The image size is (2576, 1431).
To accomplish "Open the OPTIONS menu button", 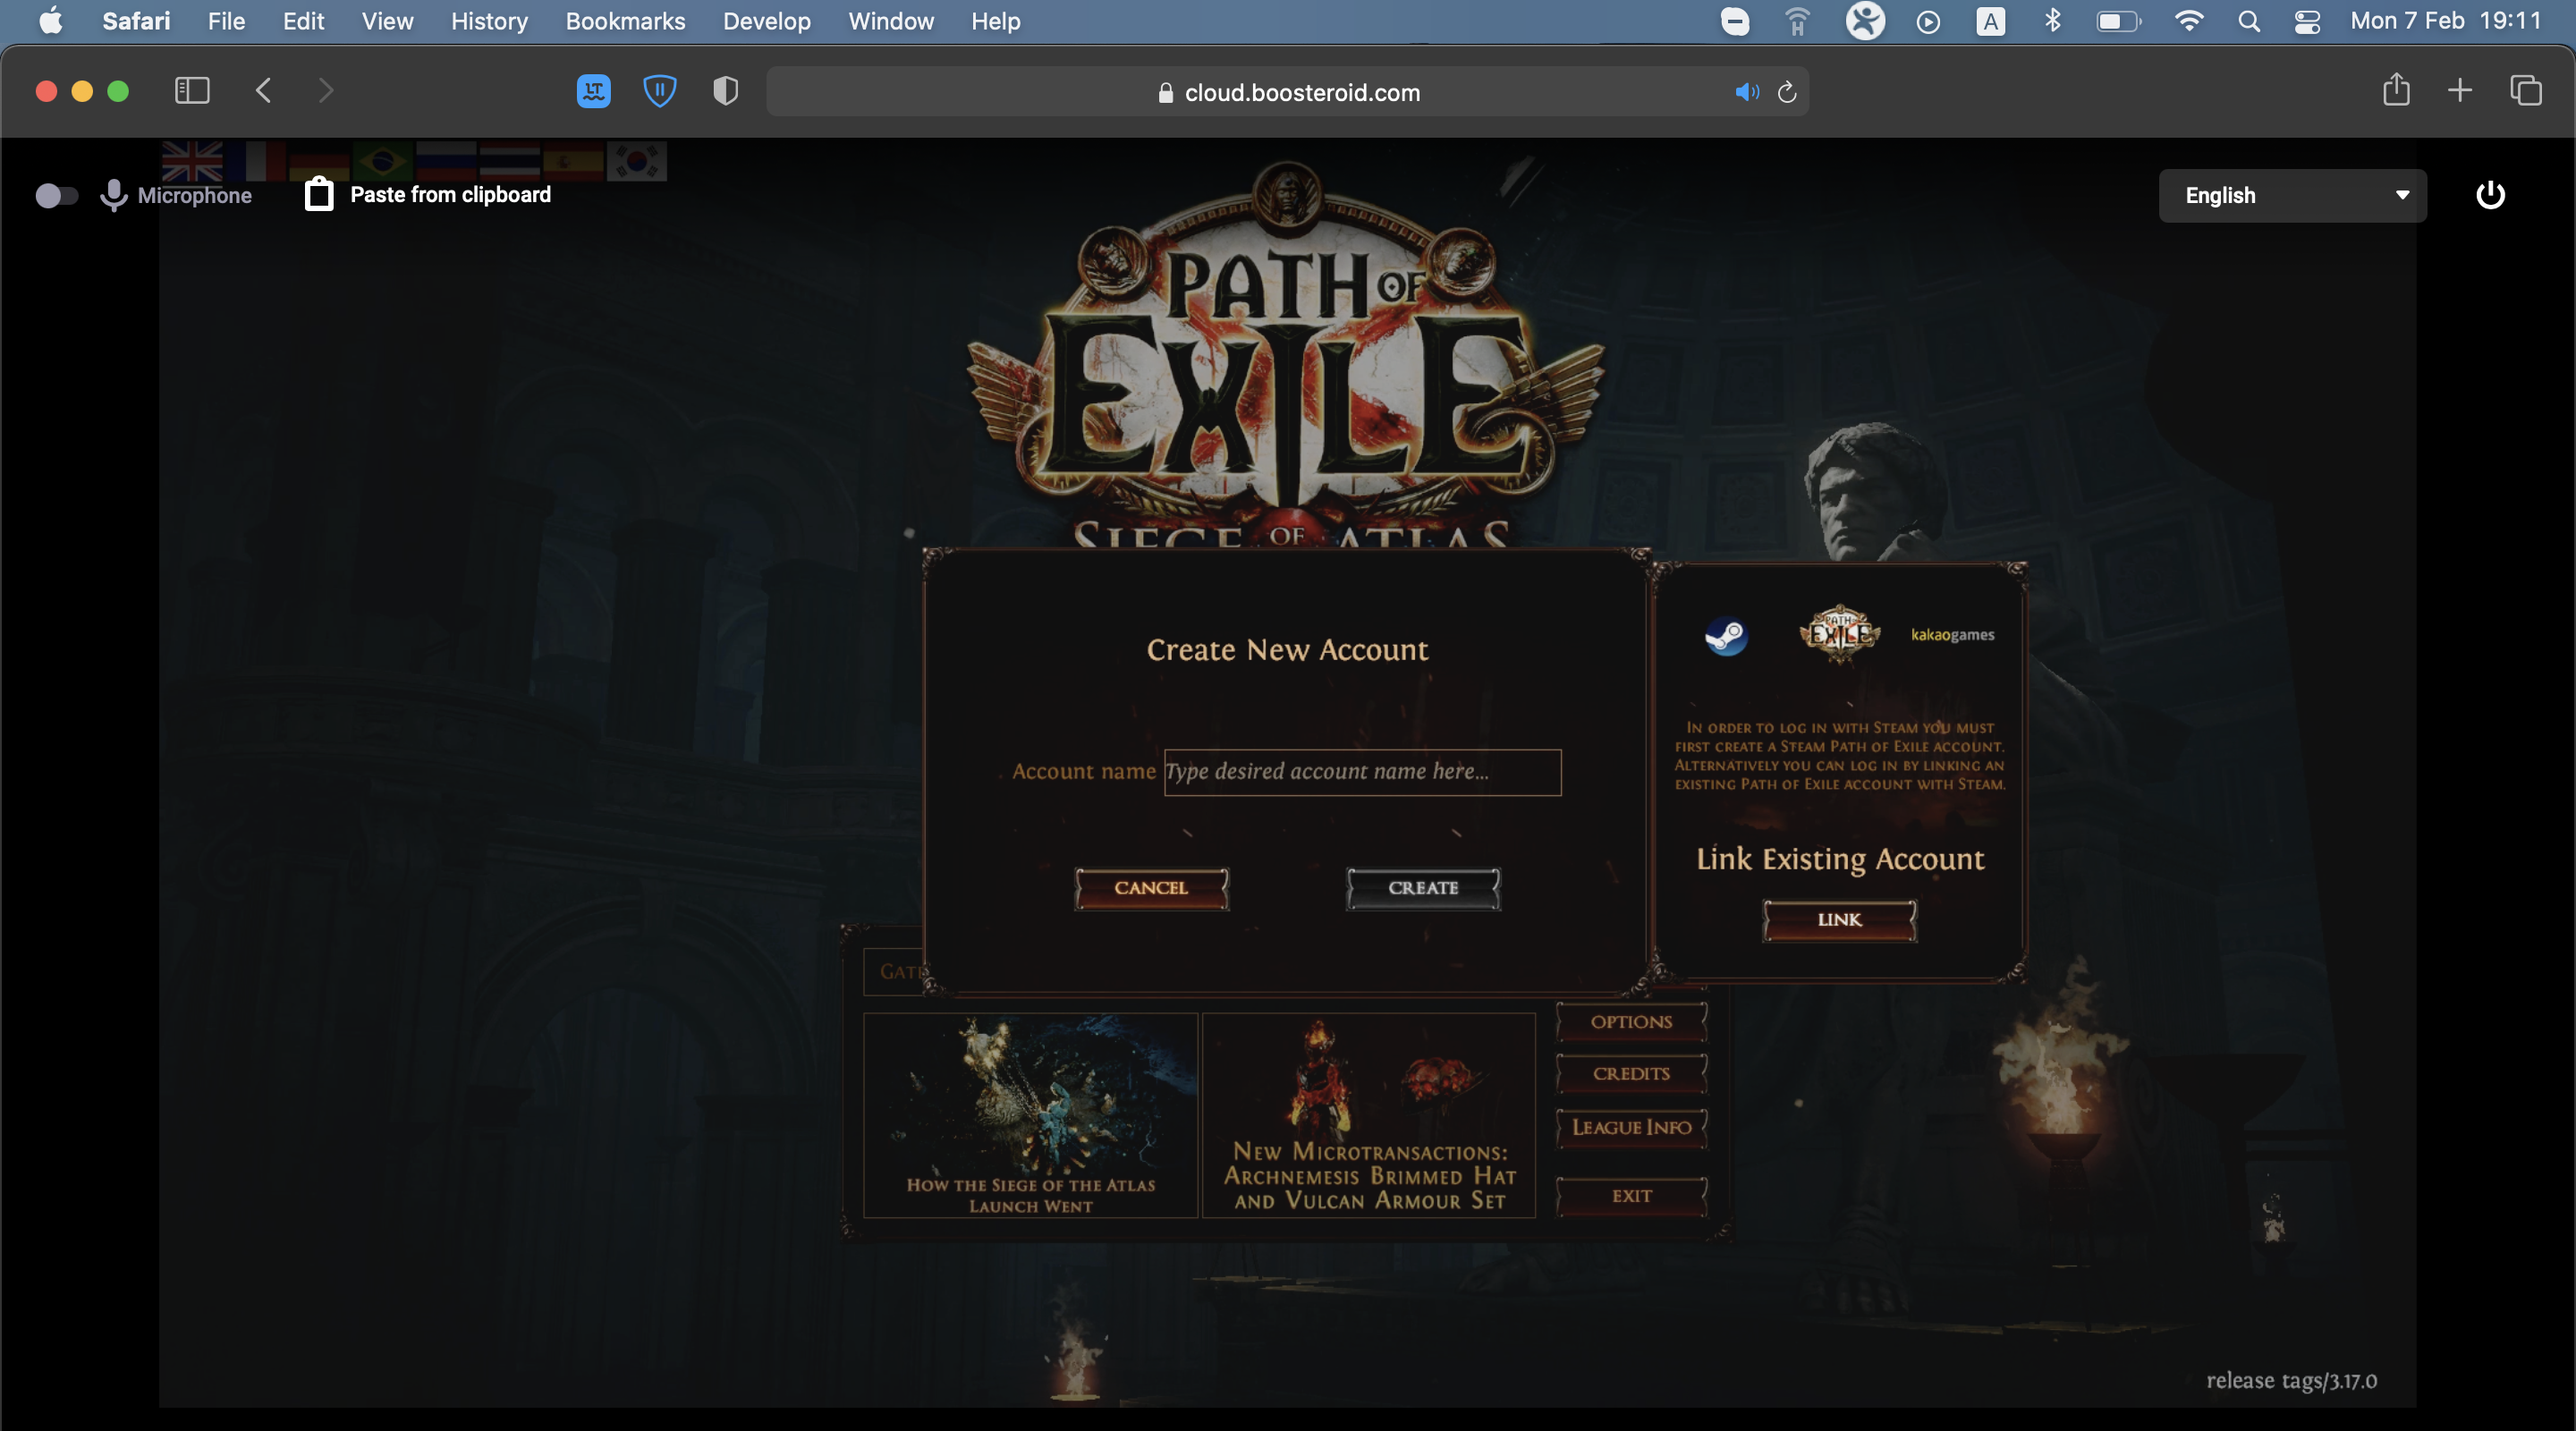I will (x=1631, y=1022).
